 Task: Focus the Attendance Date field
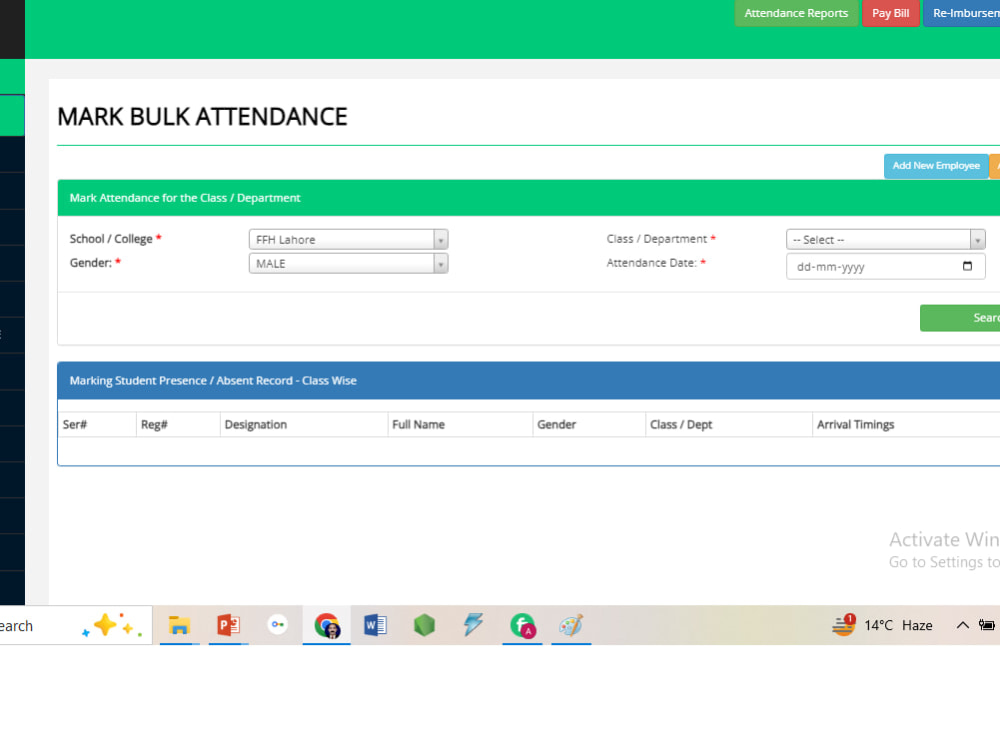point(885,267)
